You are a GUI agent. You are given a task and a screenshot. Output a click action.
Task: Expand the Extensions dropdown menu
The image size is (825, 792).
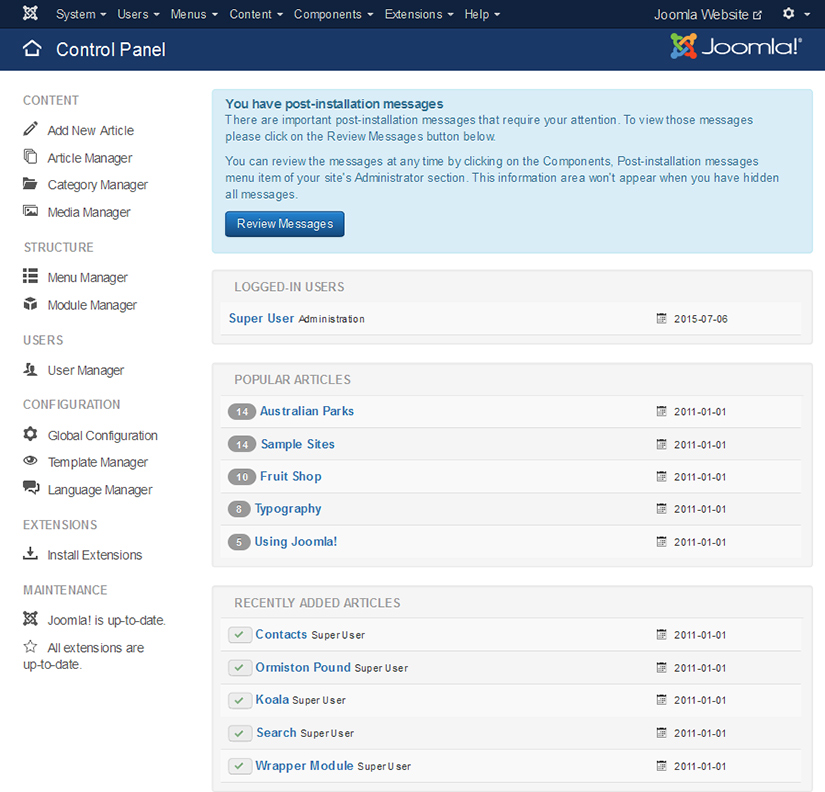pos(418,14)
